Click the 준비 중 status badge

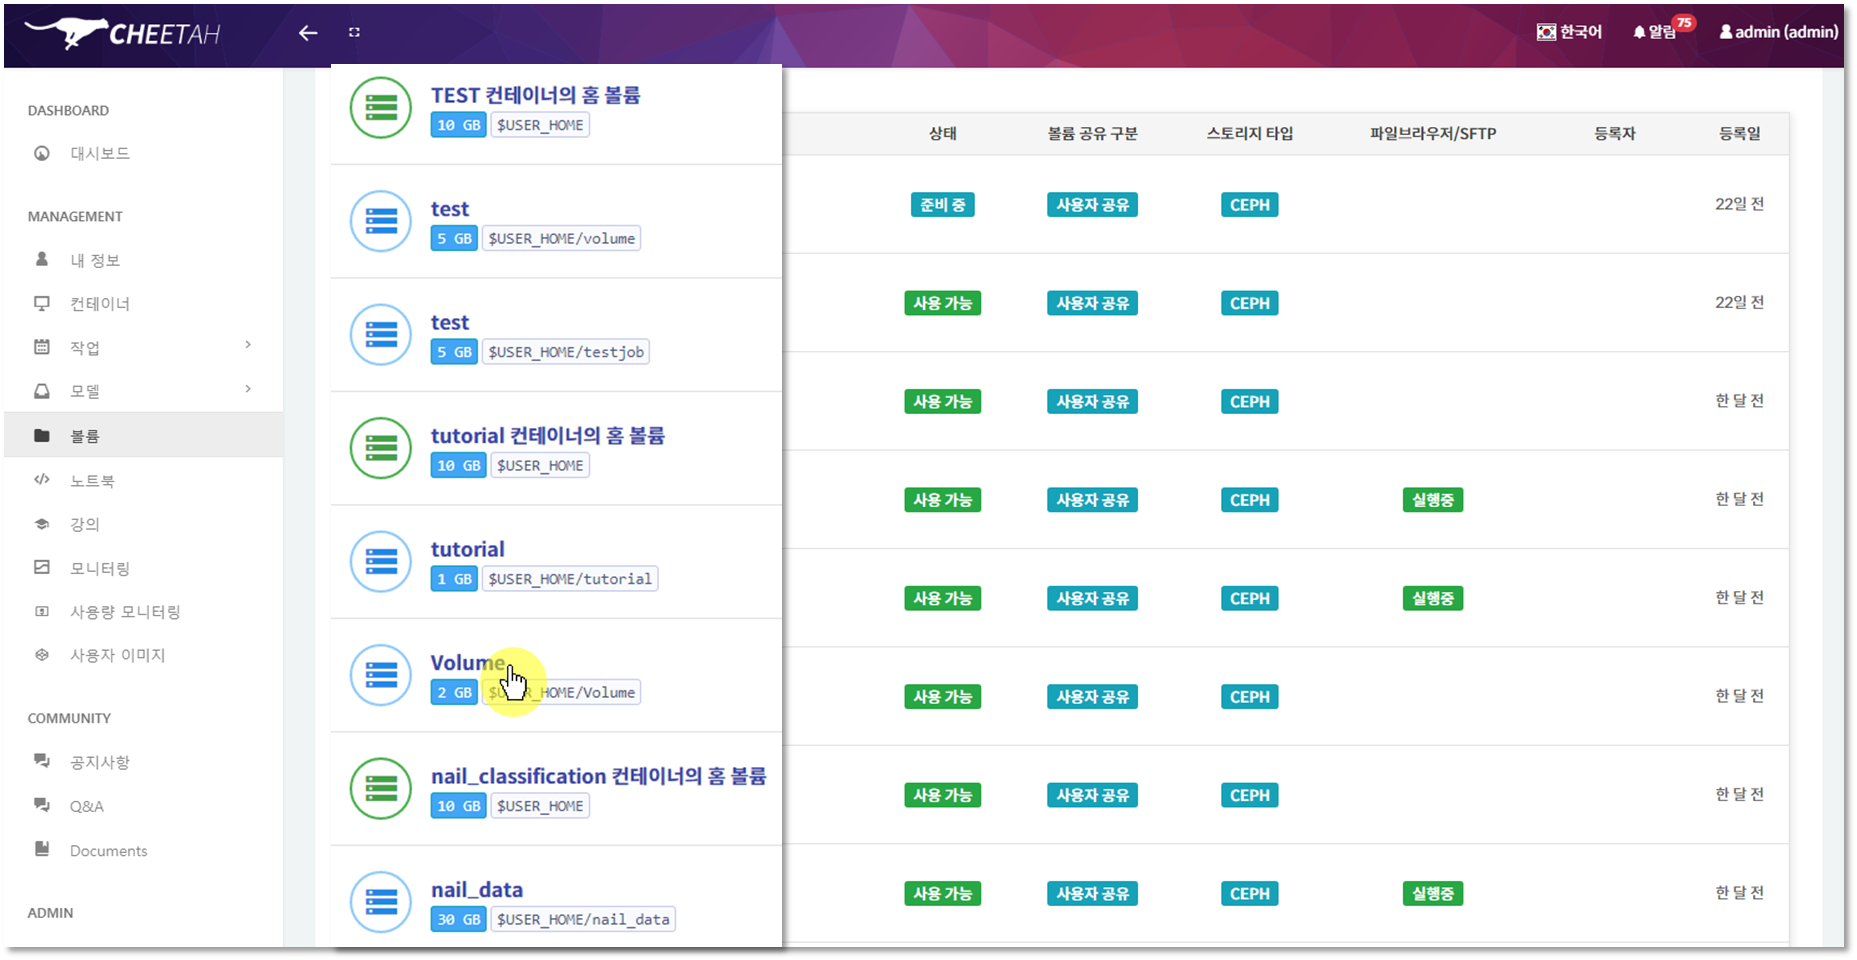(x=943, y=205)
